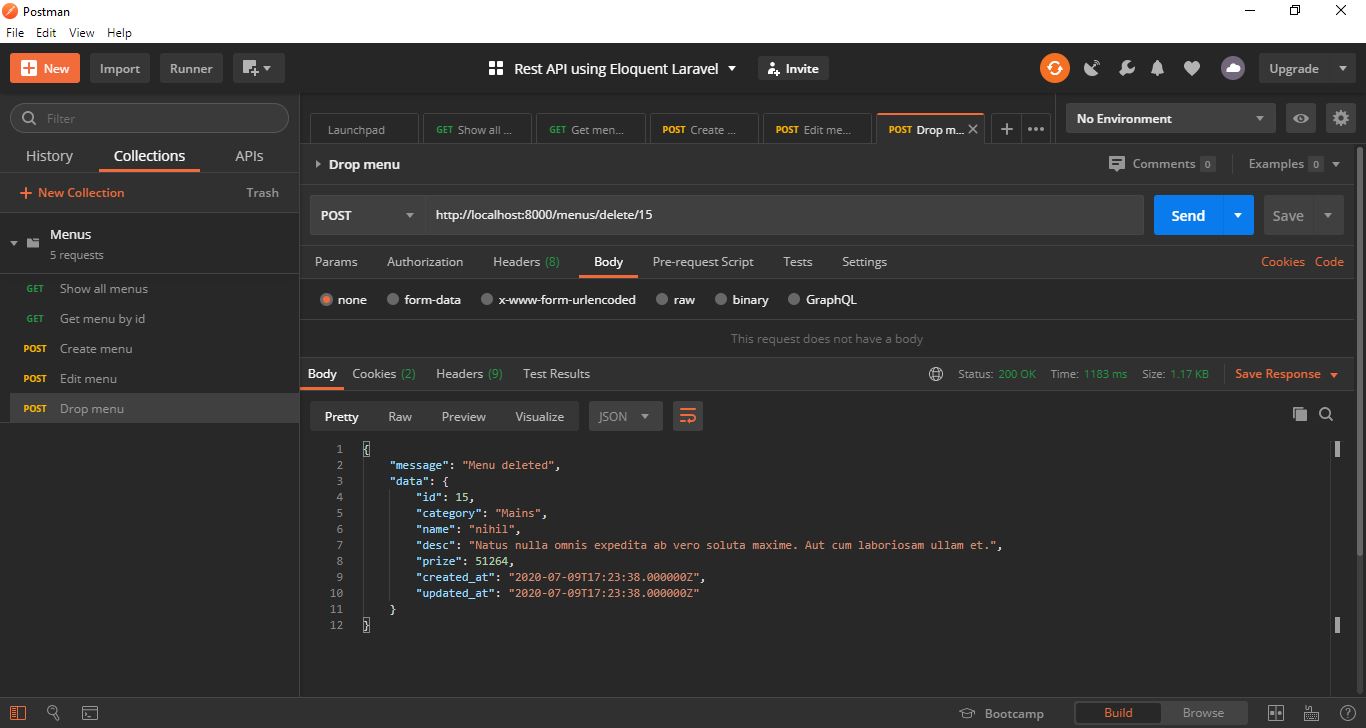The height and width of the screenshot is (728, 1366).
Task: Collapse the Menus collection
Action: point(14,243)
